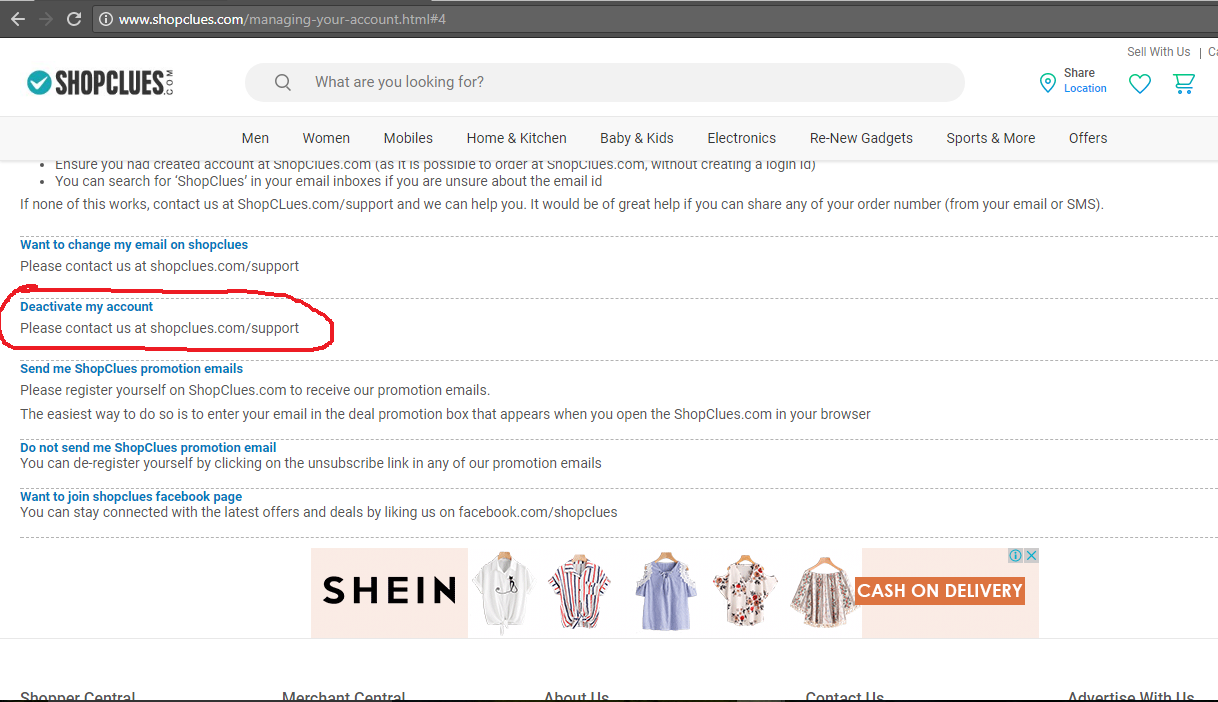Click the off-shoulder patterned top in the ad
1218x702 pixels.
click(x=822, y=591)
